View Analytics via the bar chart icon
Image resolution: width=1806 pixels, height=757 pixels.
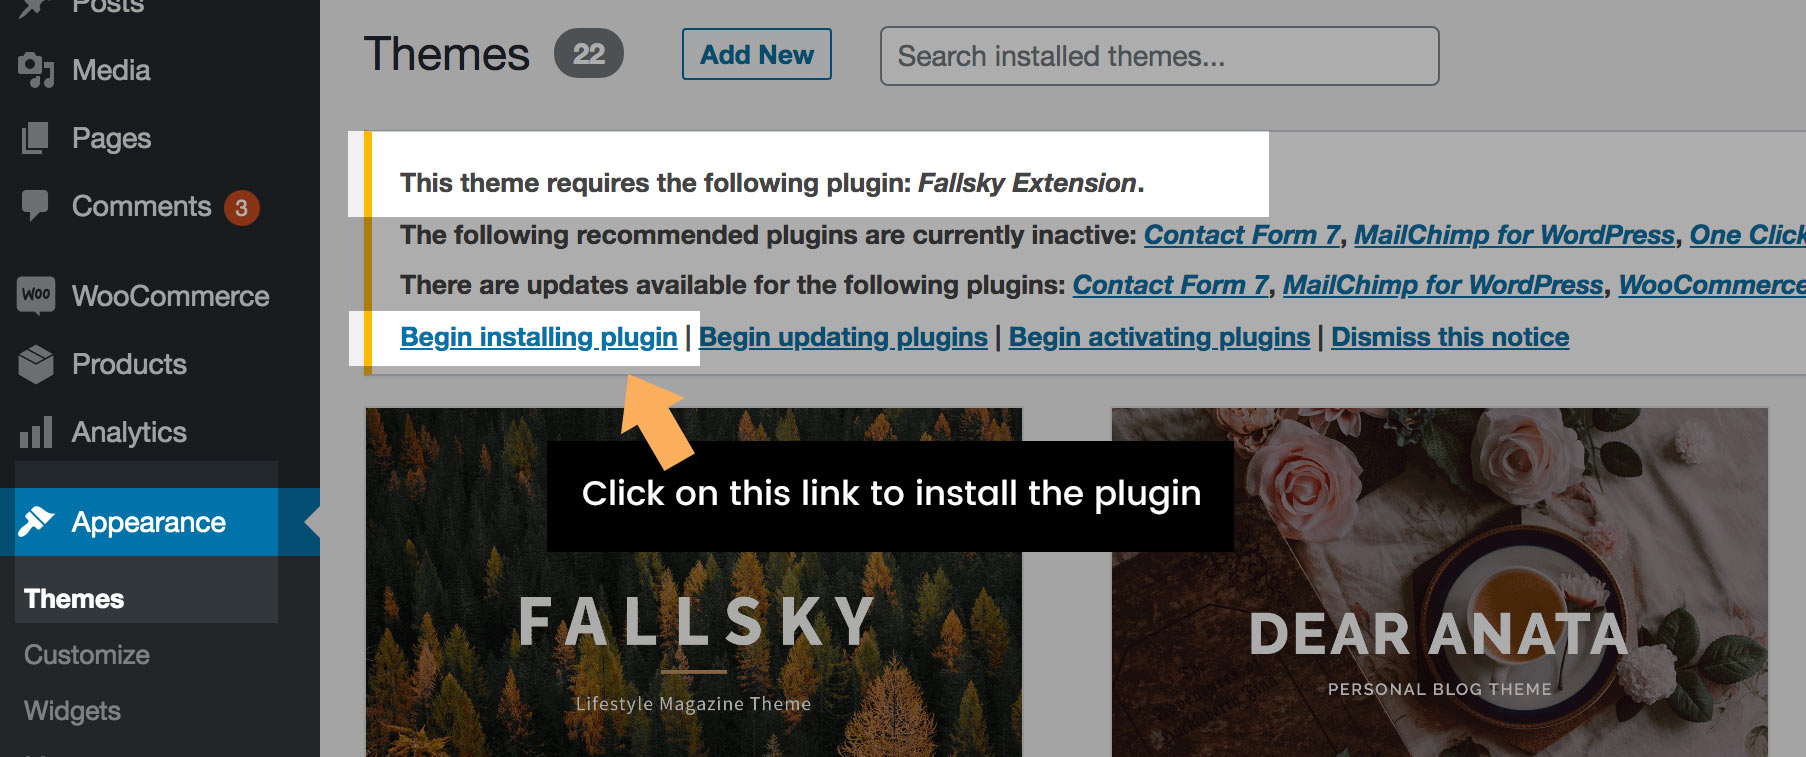(37, 432)
